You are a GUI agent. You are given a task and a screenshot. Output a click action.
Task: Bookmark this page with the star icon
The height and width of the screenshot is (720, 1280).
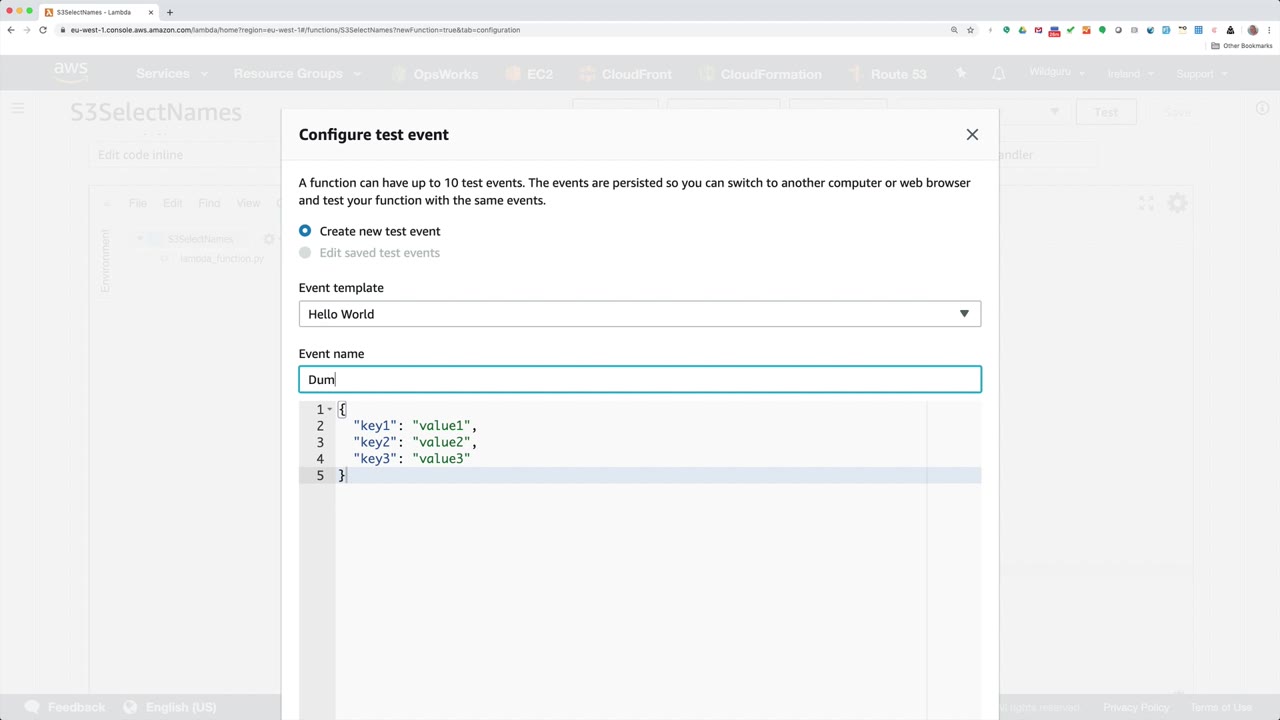click(x=970, y=30)
